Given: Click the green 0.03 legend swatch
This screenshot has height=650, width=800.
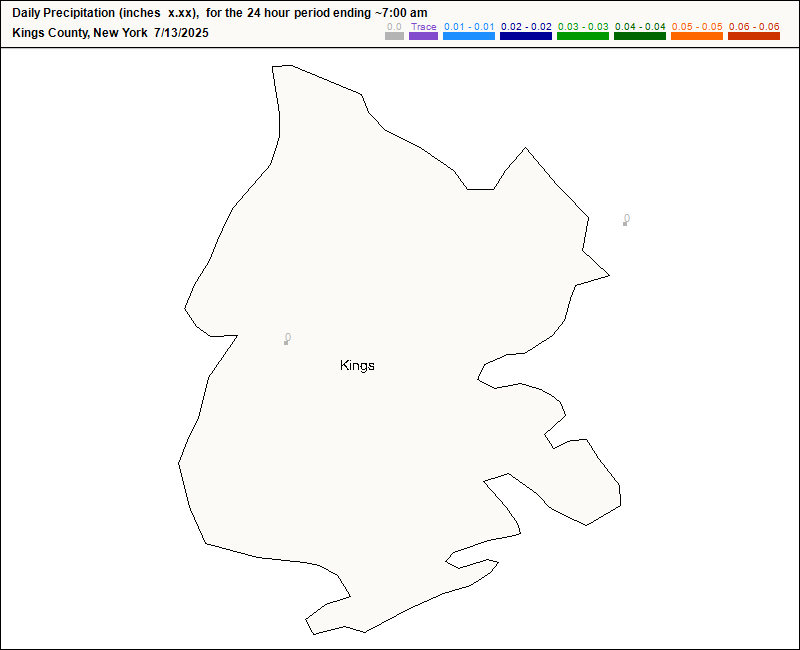Looking at the screenshot, I should (583, 36).
